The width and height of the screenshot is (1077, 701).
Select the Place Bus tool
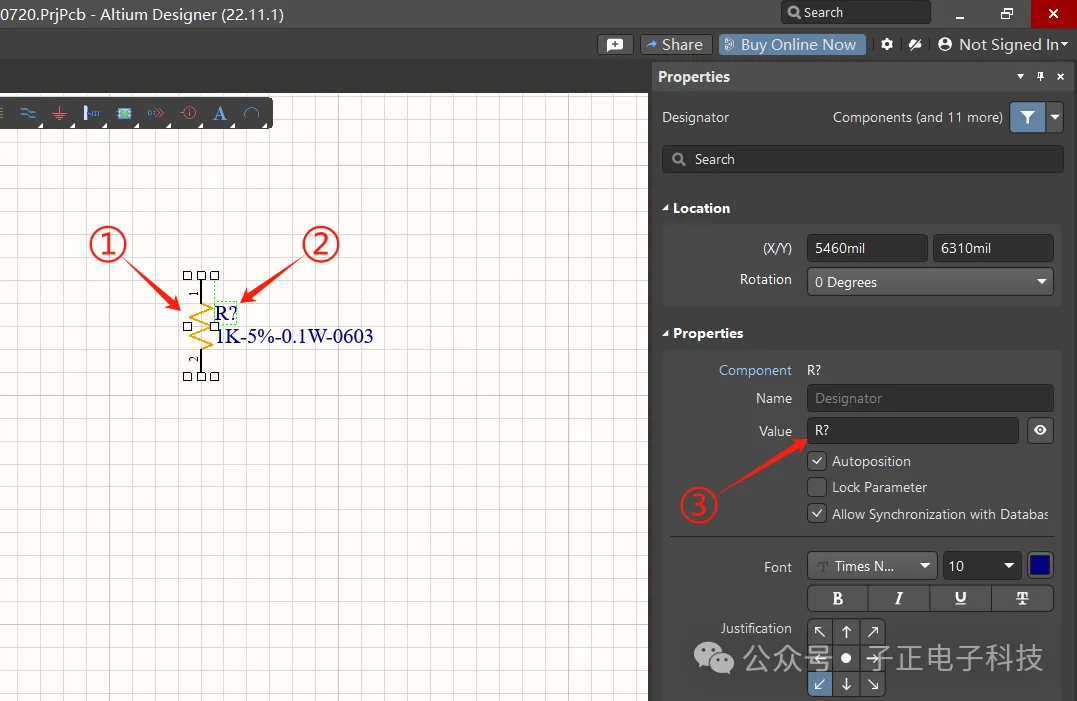[x=28, y=113]
